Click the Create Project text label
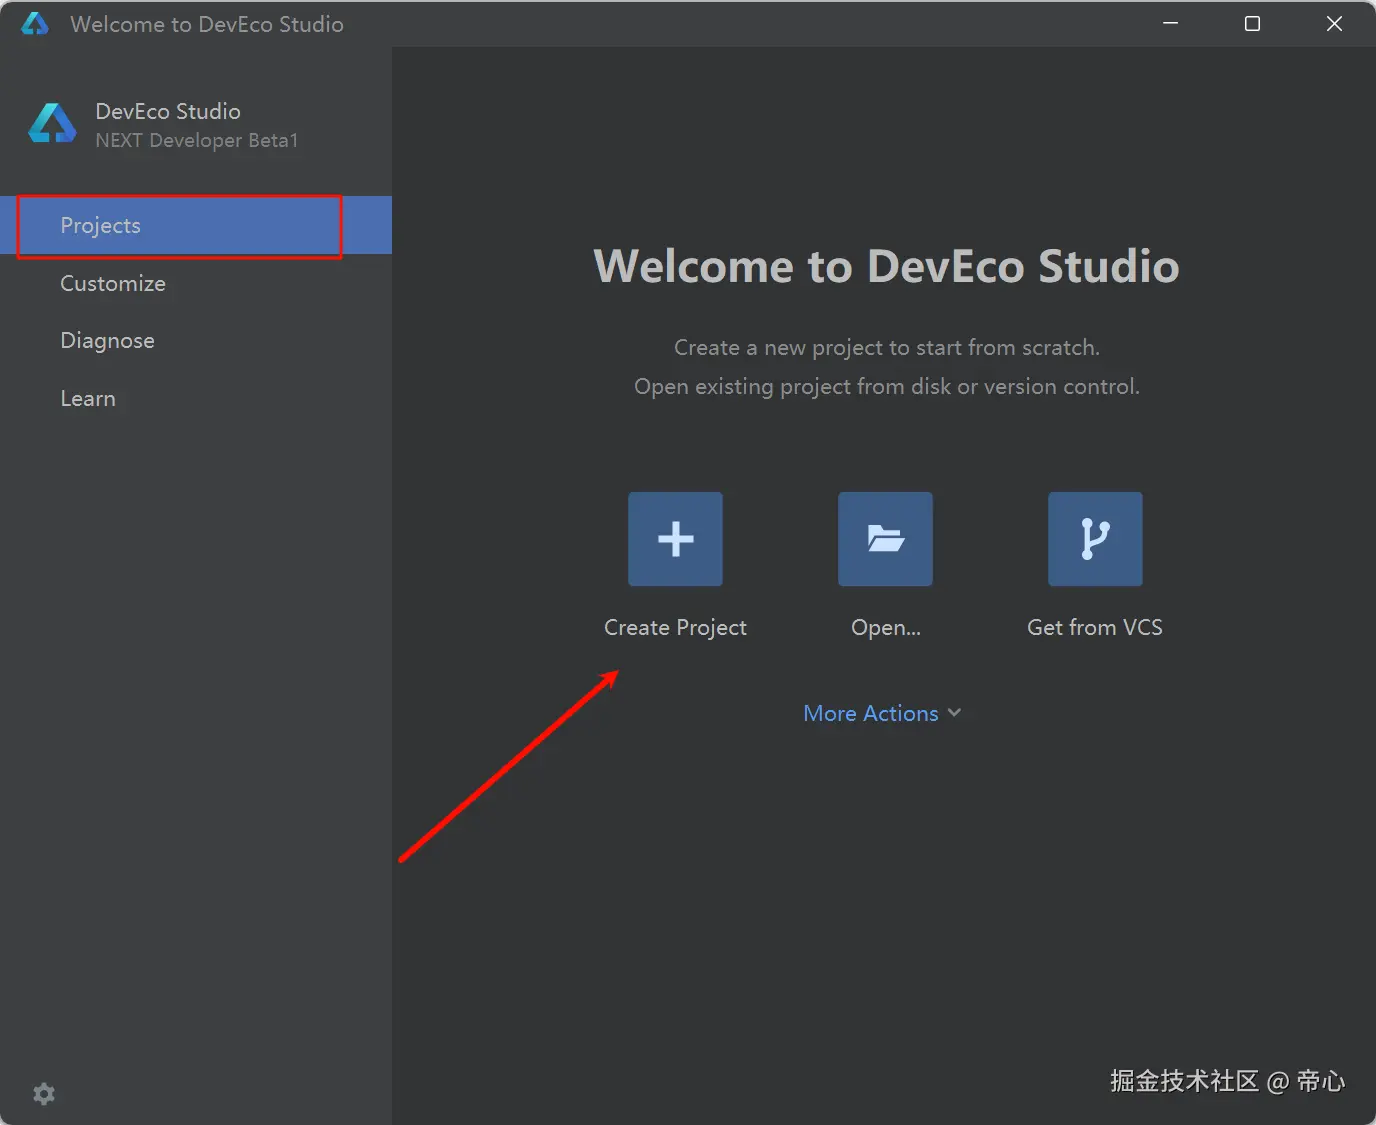 pyautogui.click(x=675, y=628)
